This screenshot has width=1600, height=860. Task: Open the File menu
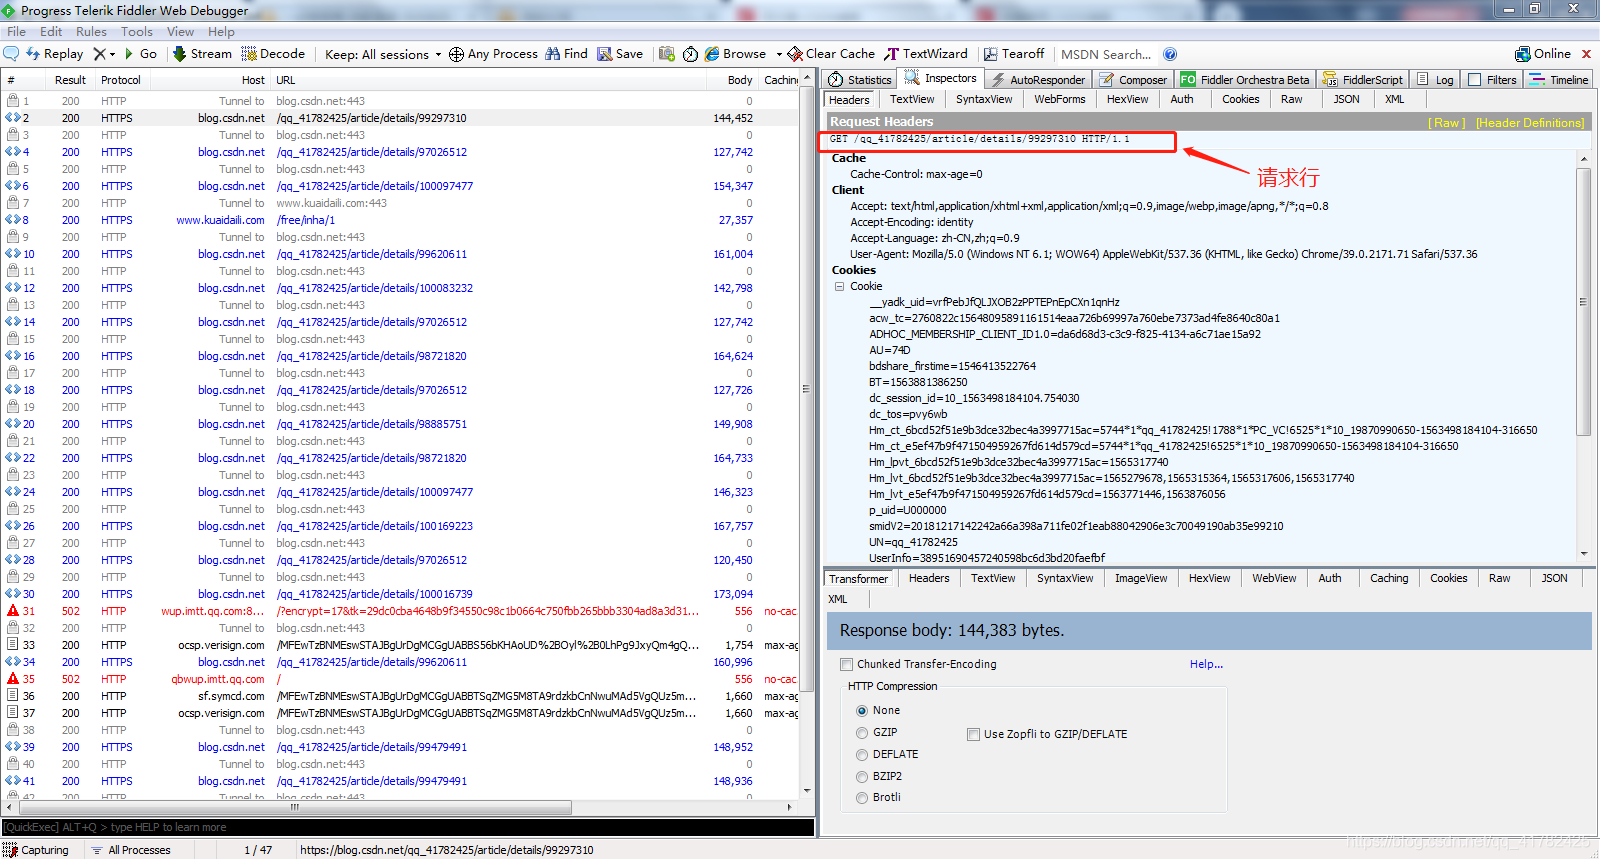click(17, 32)
